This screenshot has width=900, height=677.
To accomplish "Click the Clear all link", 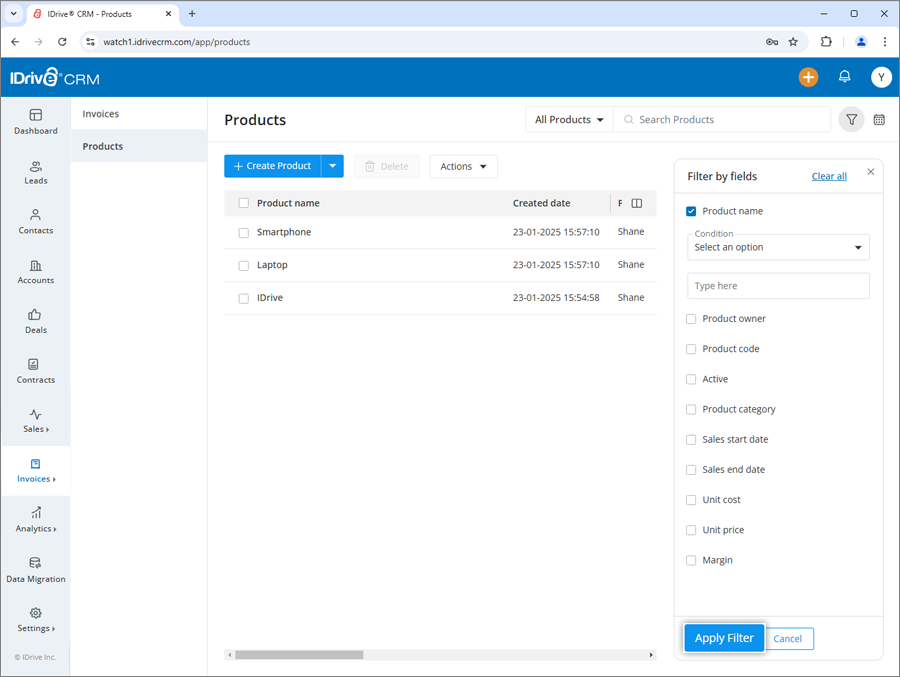I will (x=829, y=176).
